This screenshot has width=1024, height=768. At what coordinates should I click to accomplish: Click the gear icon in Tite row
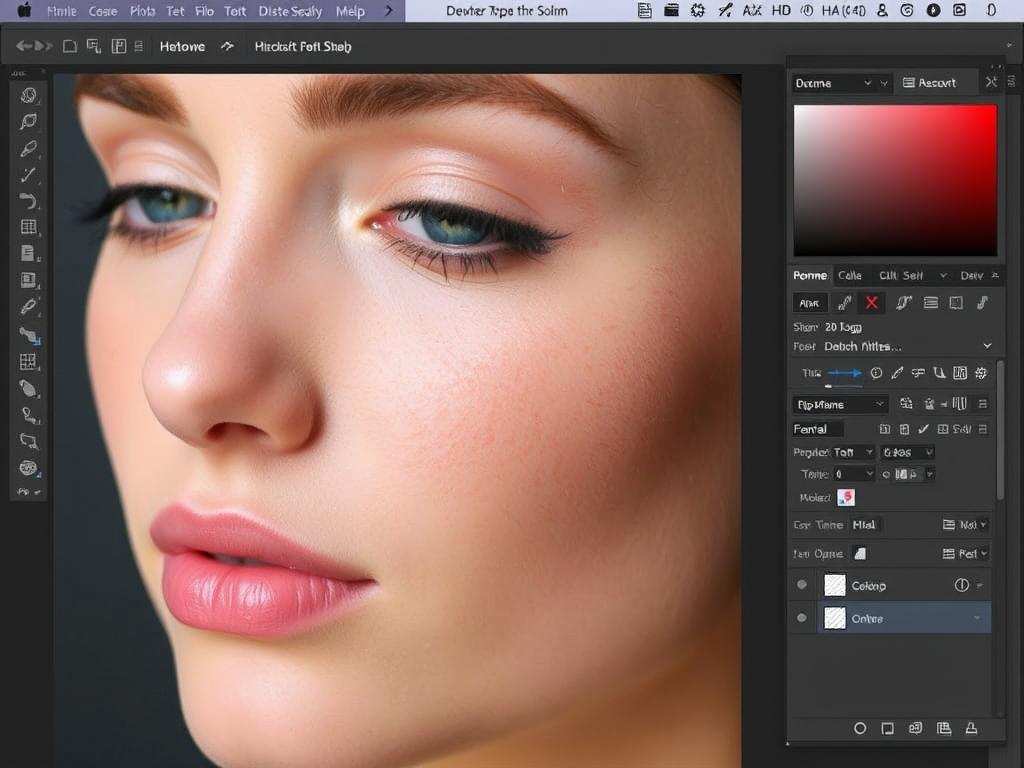[981, 373]
